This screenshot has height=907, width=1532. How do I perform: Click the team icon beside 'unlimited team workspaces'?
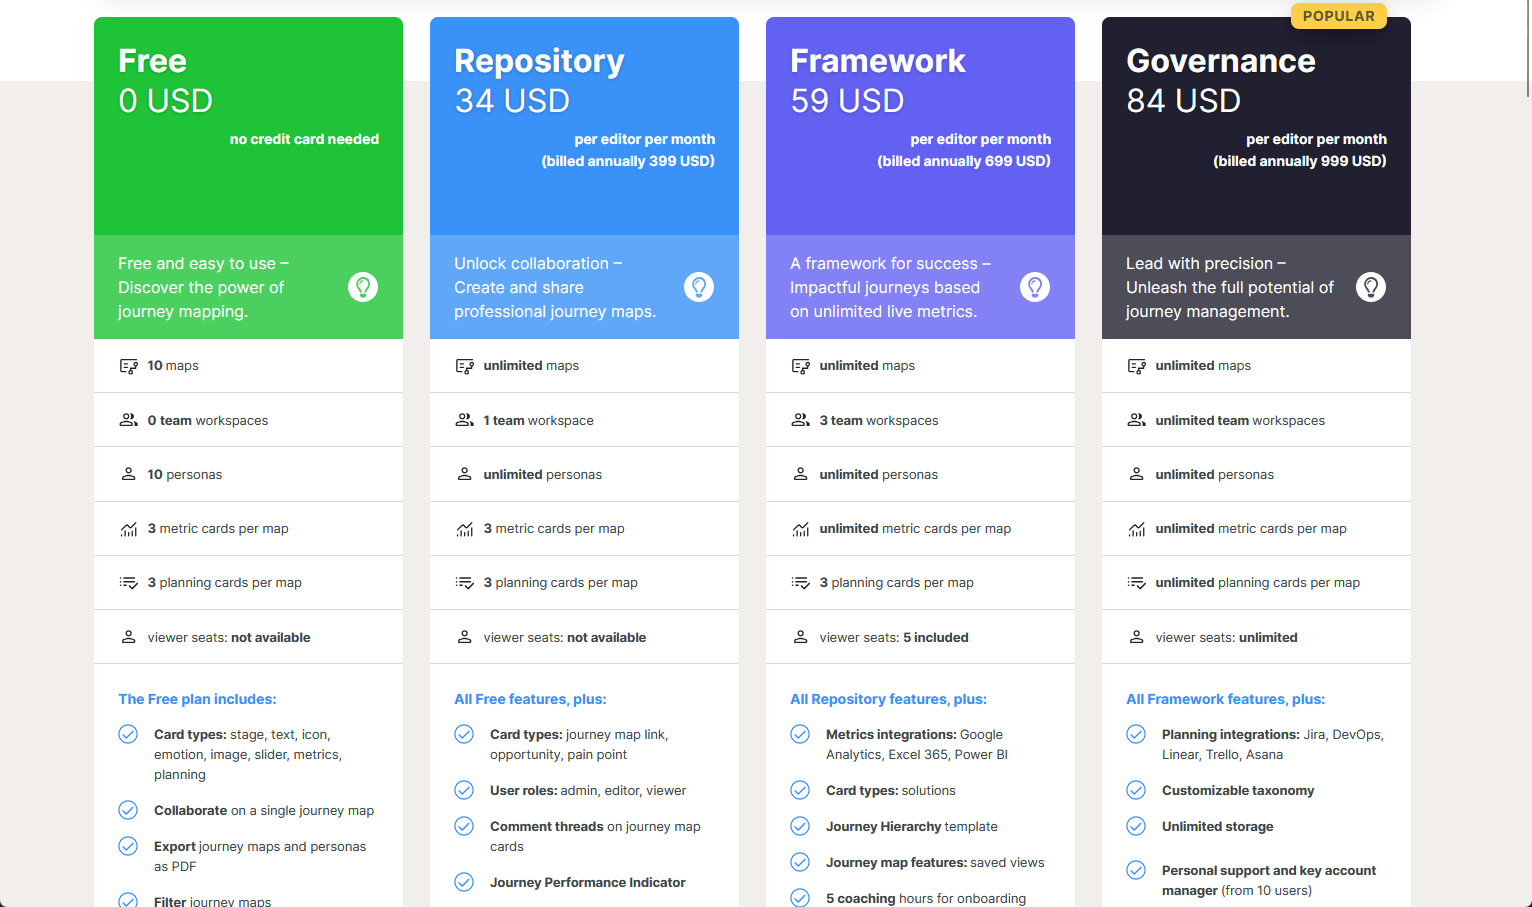pos(1137,420)
